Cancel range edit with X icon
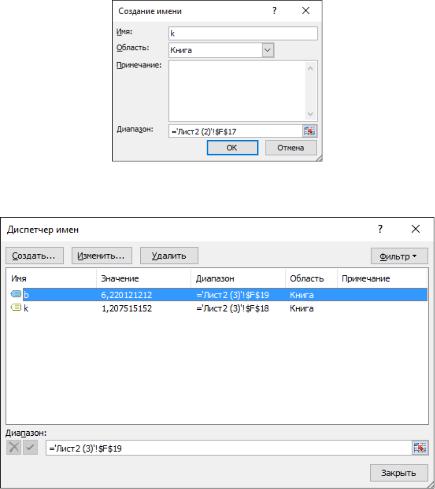435x489 pixels. [14, 447]
